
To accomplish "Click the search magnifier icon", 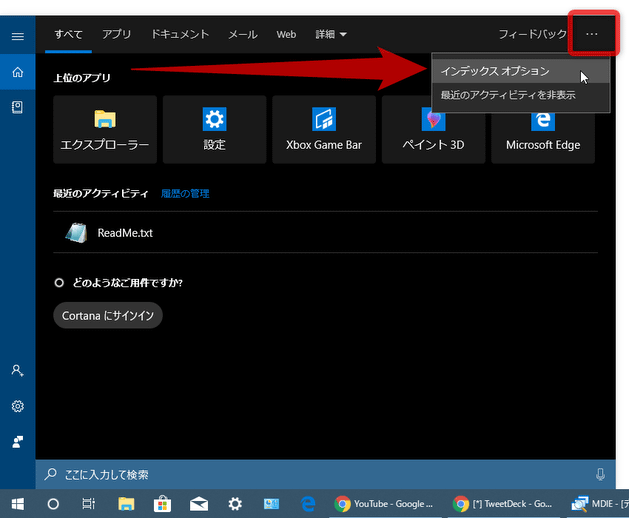I will [x=51, y=474].
